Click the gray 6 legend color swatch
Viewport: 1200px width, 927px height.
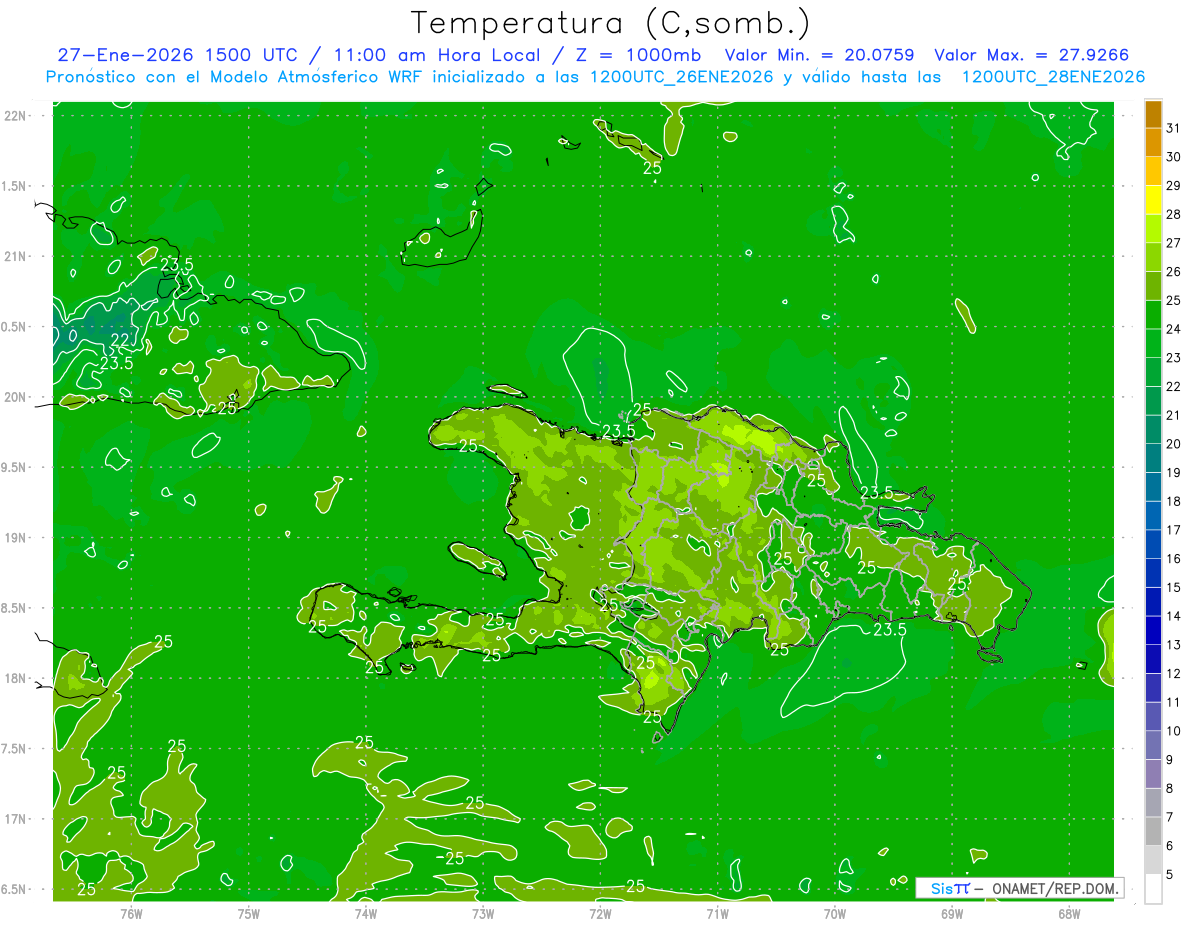[1153, 831]
